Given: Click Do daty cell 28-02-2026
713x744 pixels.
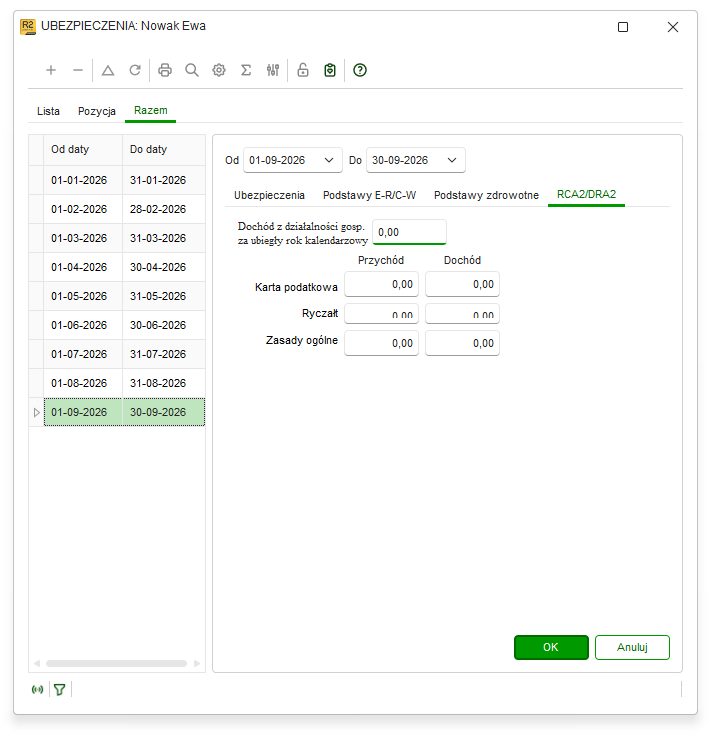Looking at the screenshot, I should [164, 209].
